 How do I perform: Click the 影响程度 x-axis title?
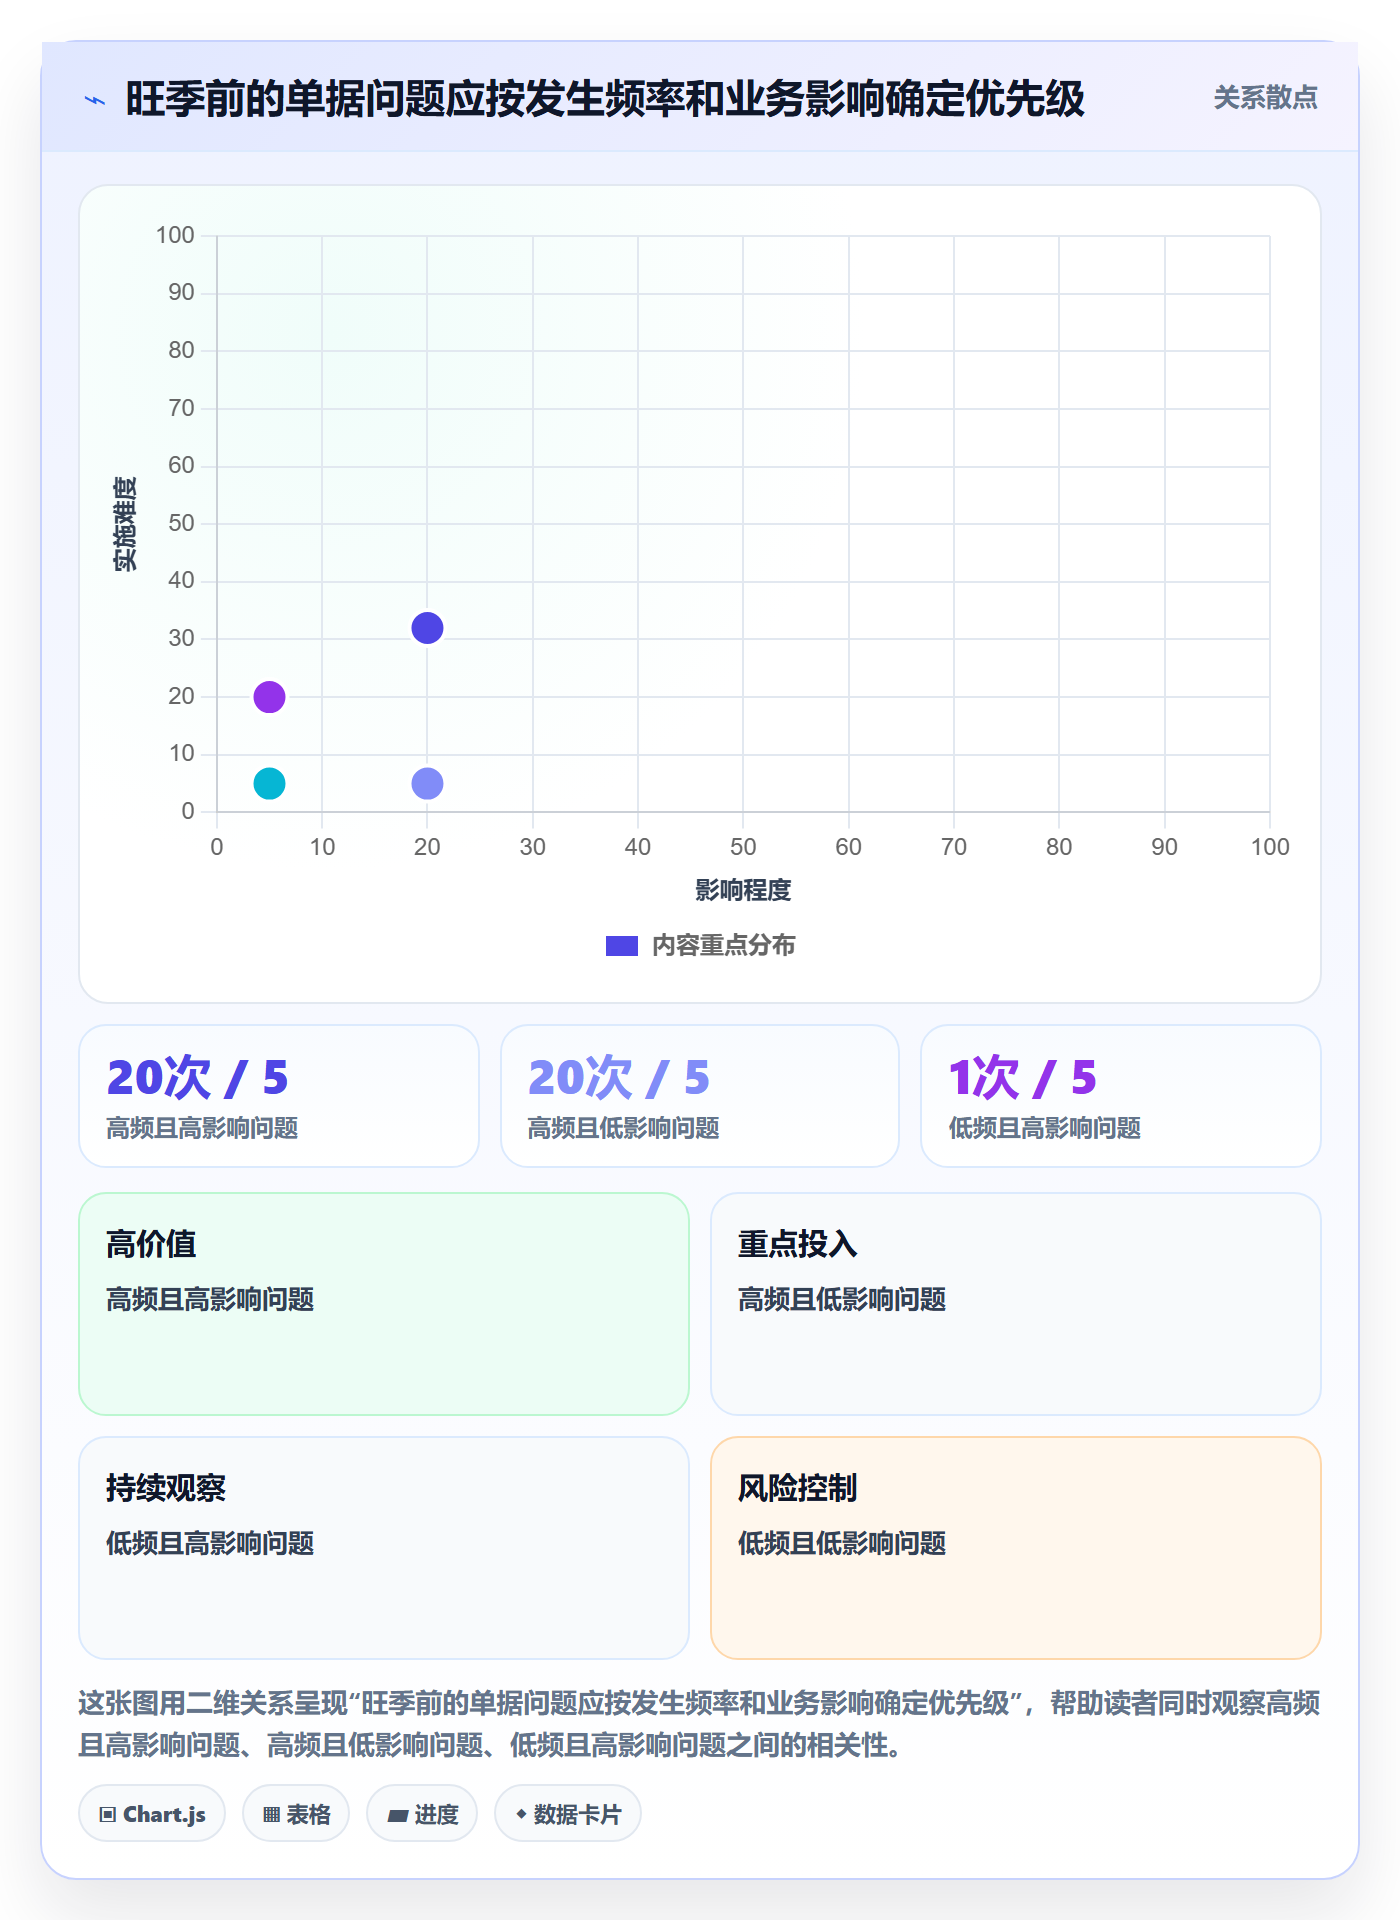(743, 890)
